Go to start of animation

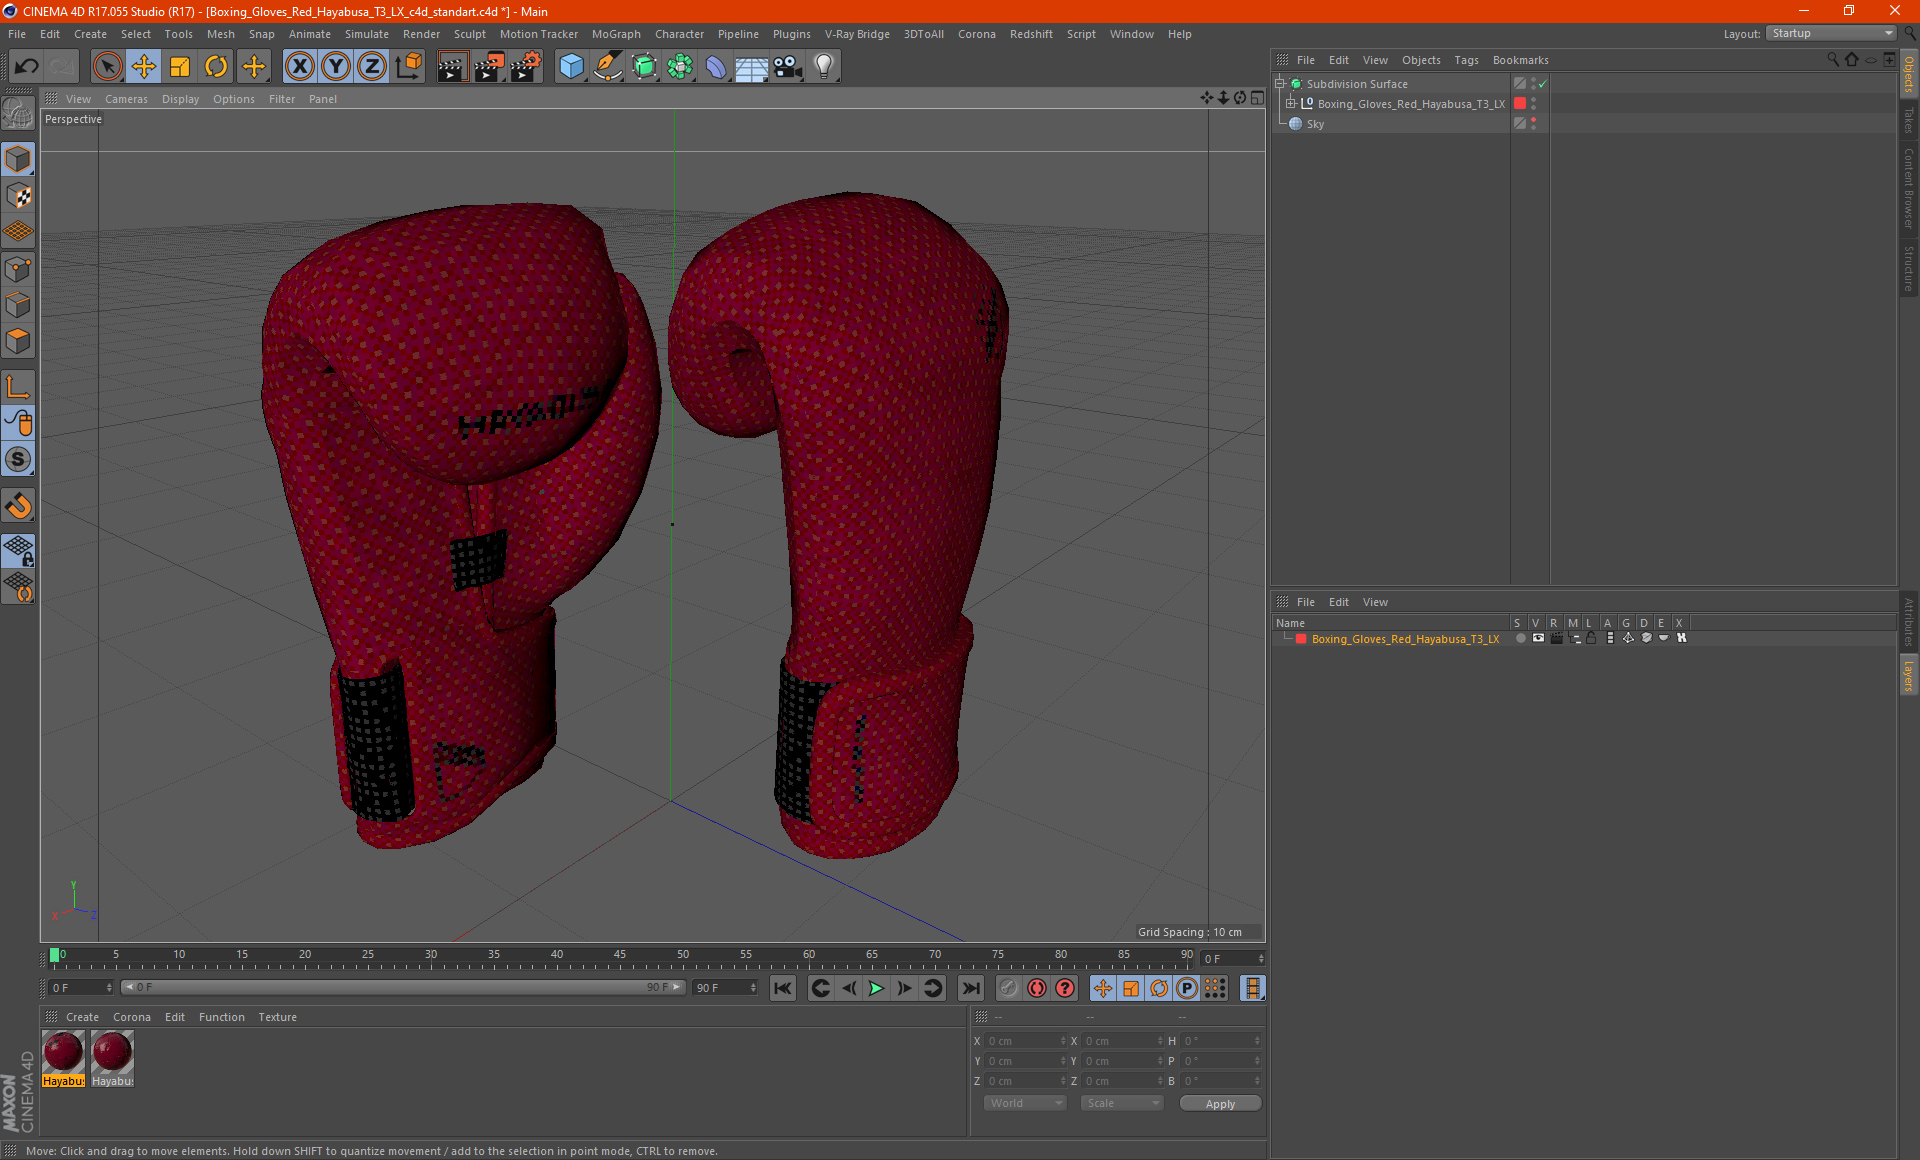[783, 988]
